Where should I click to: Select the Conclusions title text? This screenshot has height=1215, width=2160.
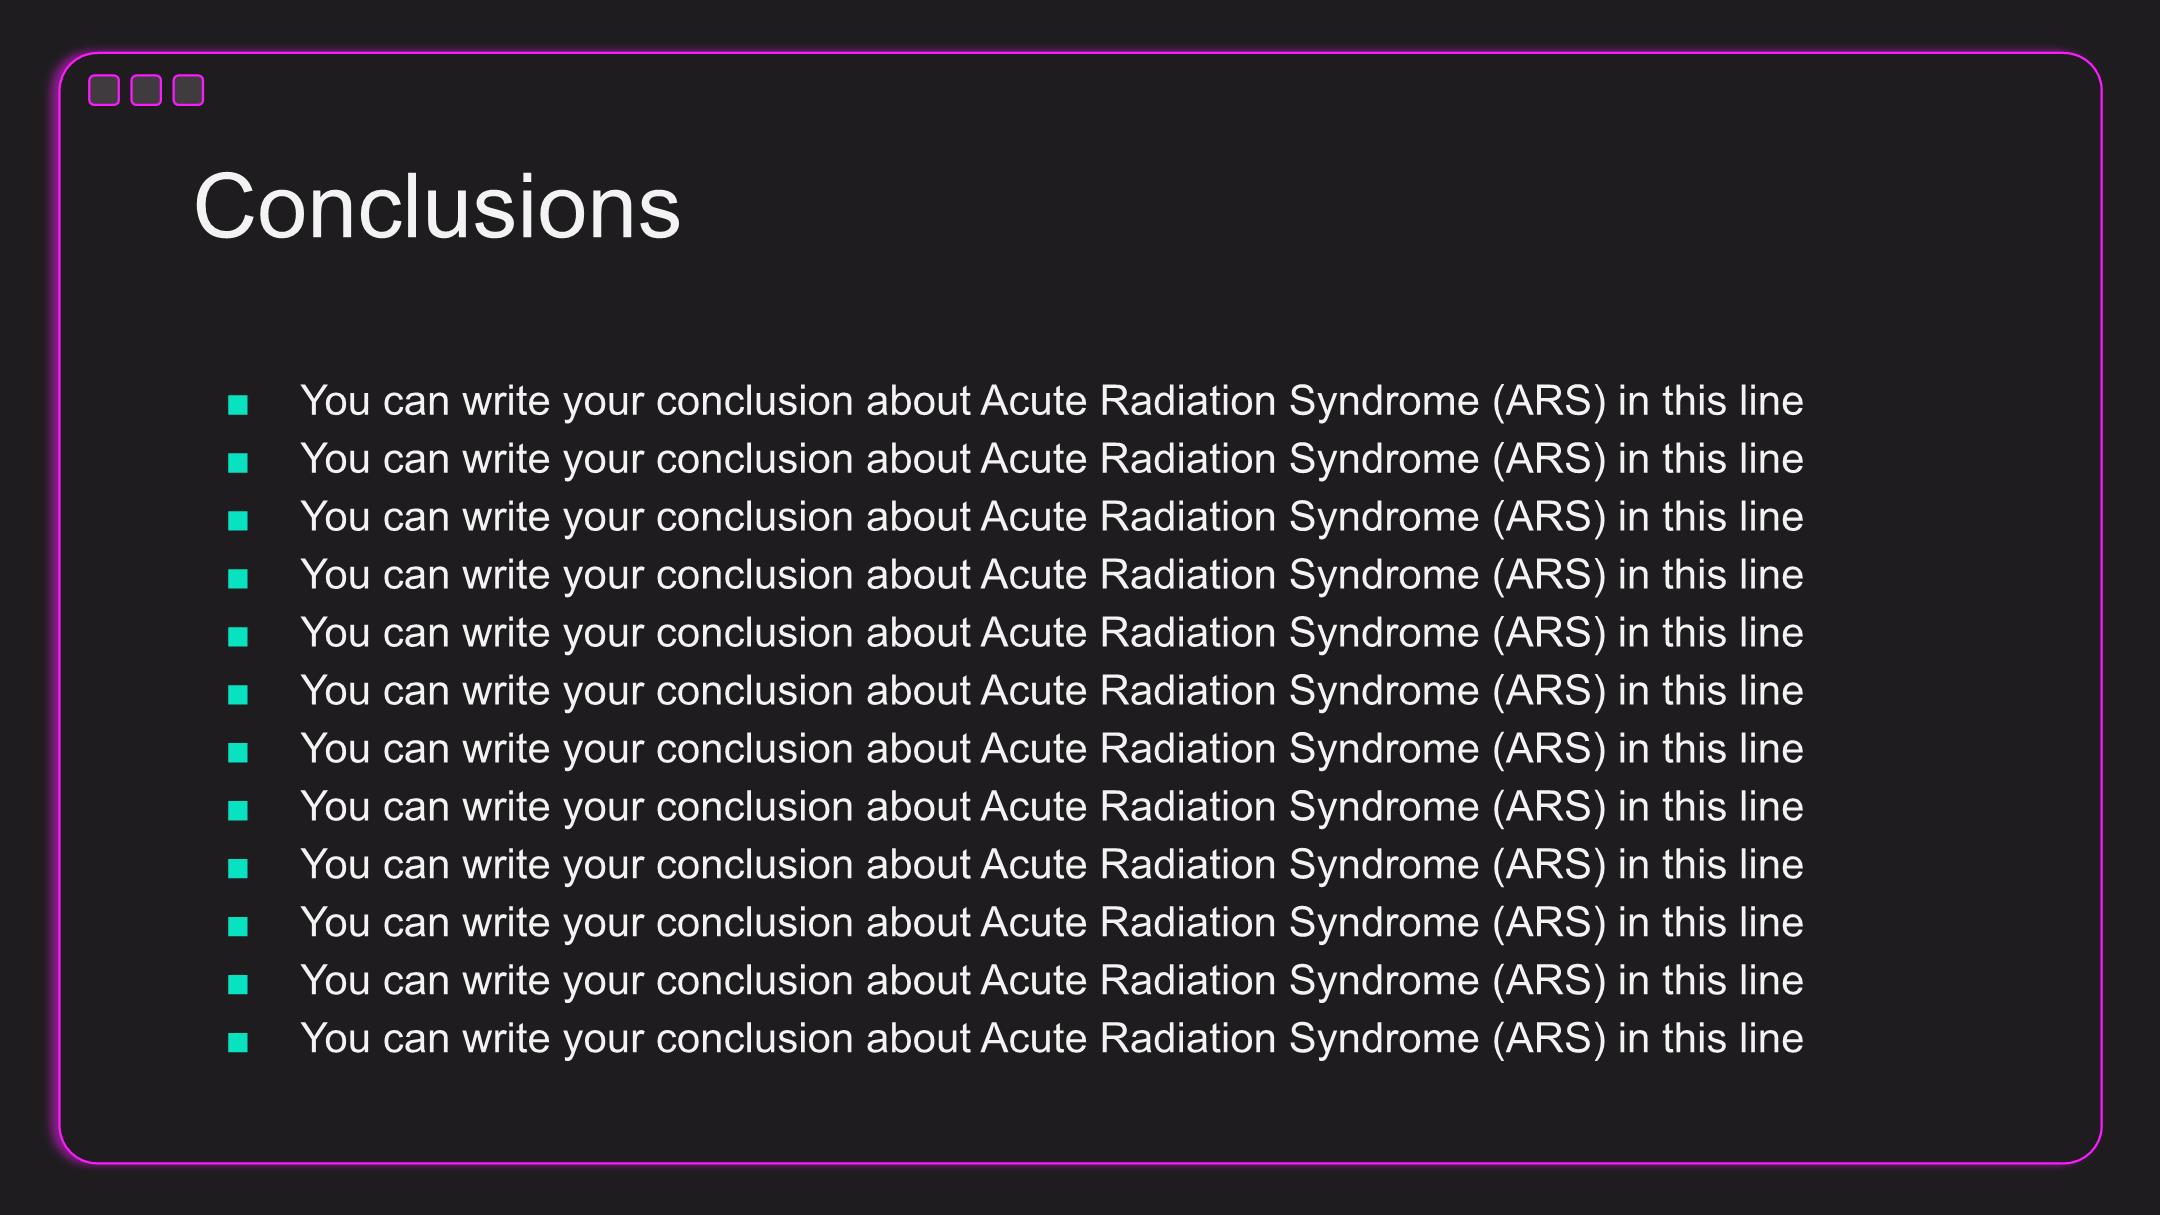[437, 206]
